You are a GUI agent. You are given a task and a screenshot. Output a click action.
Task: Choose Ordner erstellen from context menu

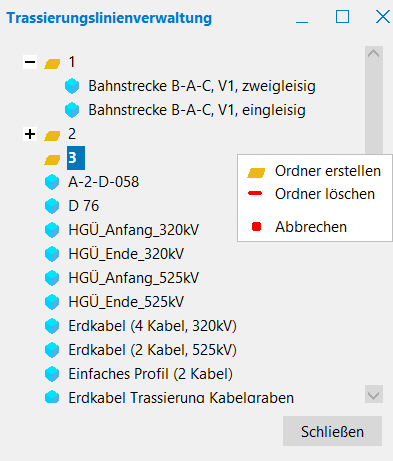(314, 171)
